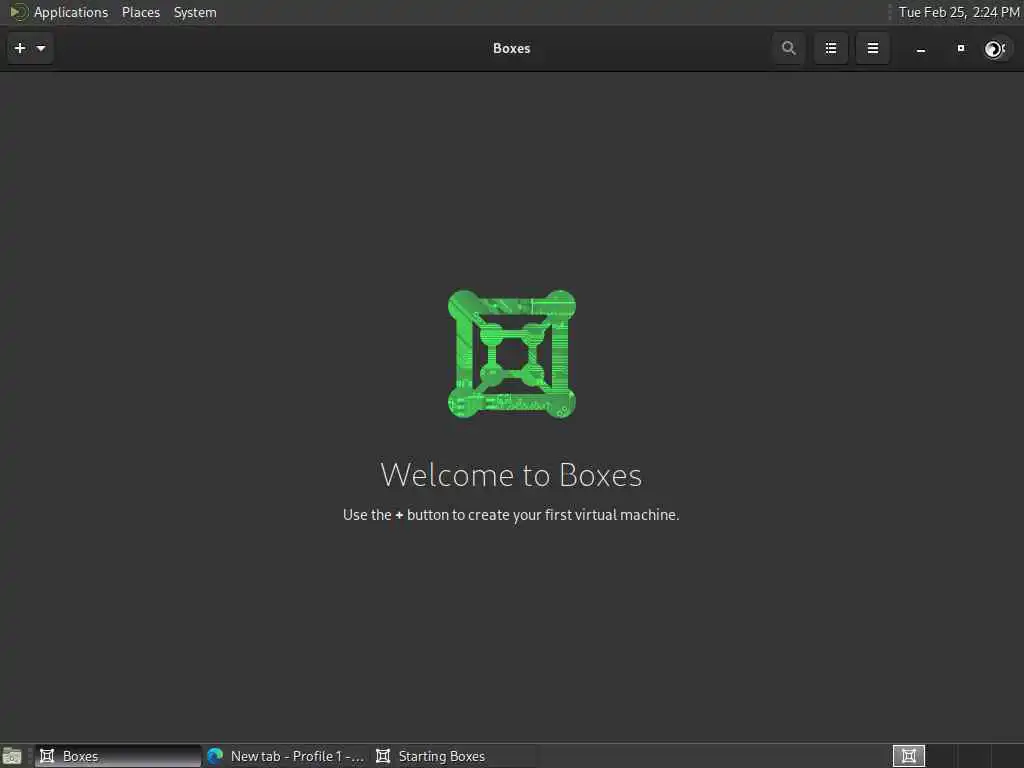Viewport: 1024px width, 768px height.
Task: Switch to New tab - Profile 1 taskbar window
Action: pos(285,756)
